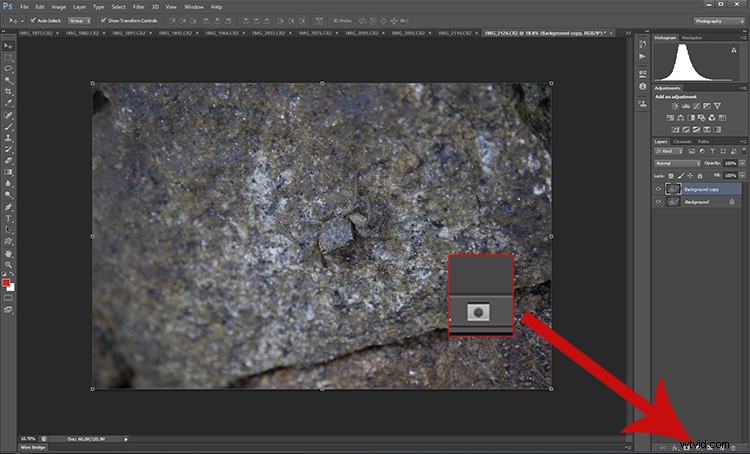The width and height of the screenshot is (750, 454).
Task: Open the Adjustments panel flyout menu
Action: pyautogui.click(x=743, y=88)
